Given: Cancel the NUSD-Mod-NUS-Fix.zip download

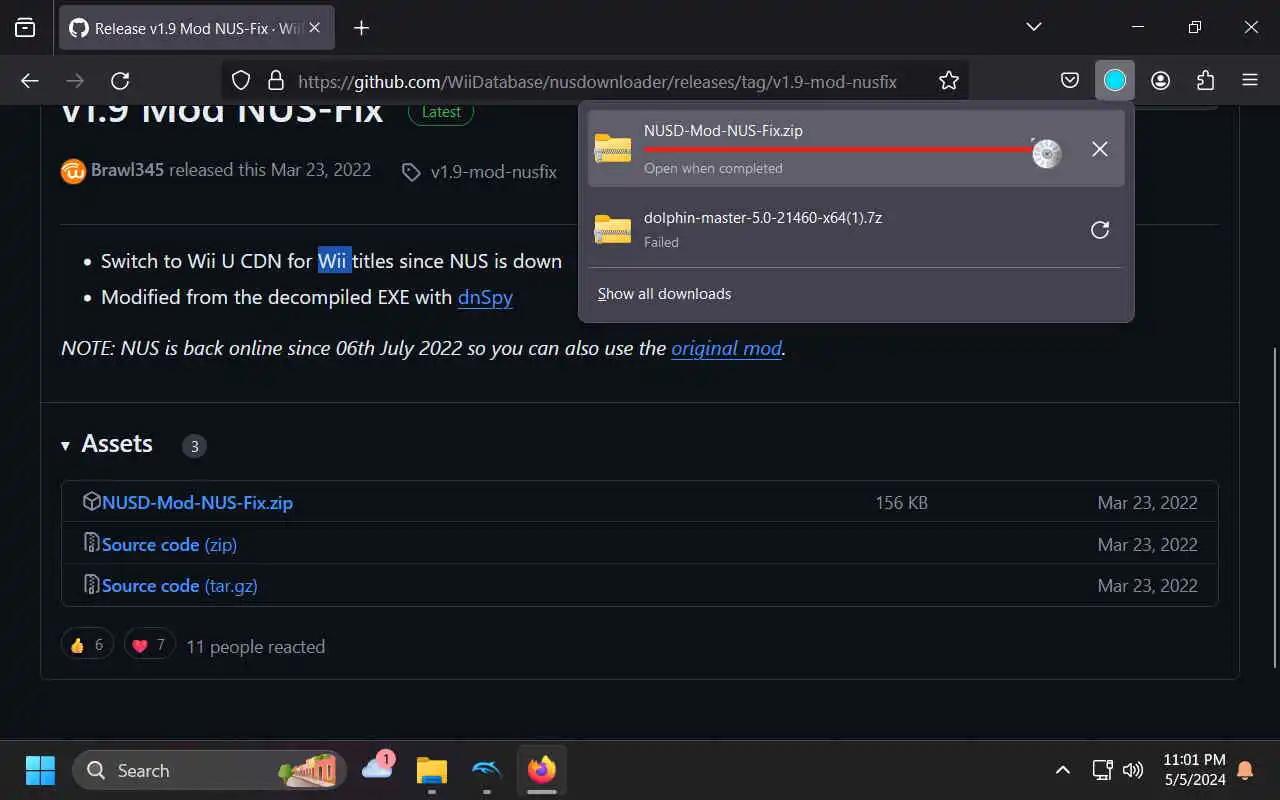Looking at the screenshot, I should (1100, 149).
